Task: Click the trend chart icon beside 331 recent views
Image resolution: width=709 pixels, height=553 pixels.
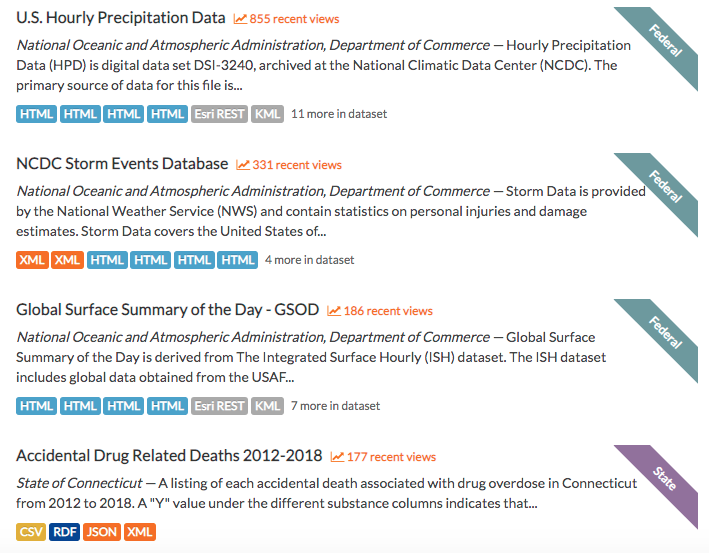Action: [x=243, y=165]
